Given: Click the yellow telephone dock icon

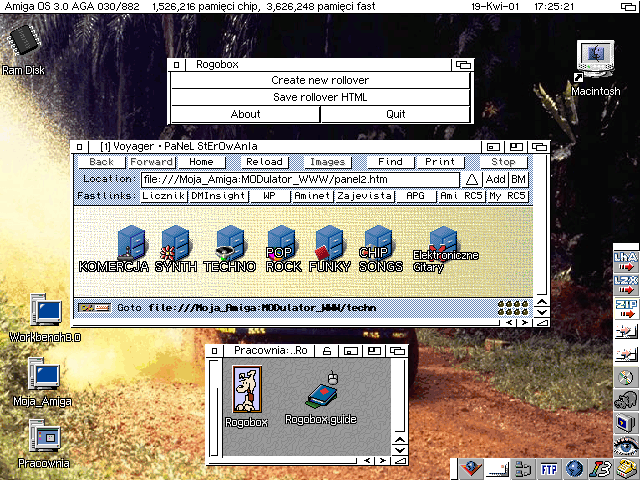Looking at the screenshot, I should point(627,469).
